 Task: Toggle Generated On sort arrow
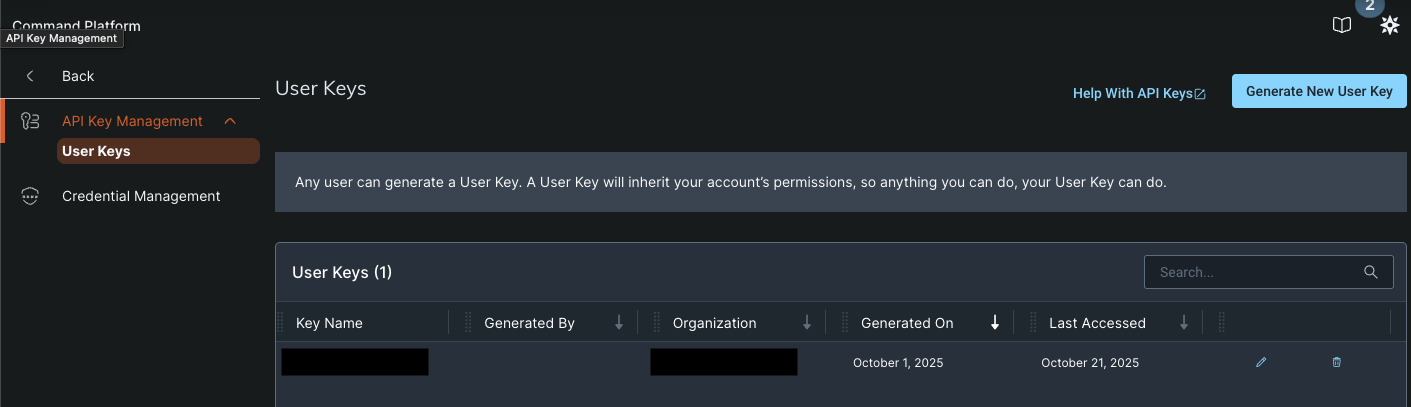pos(995,323)
